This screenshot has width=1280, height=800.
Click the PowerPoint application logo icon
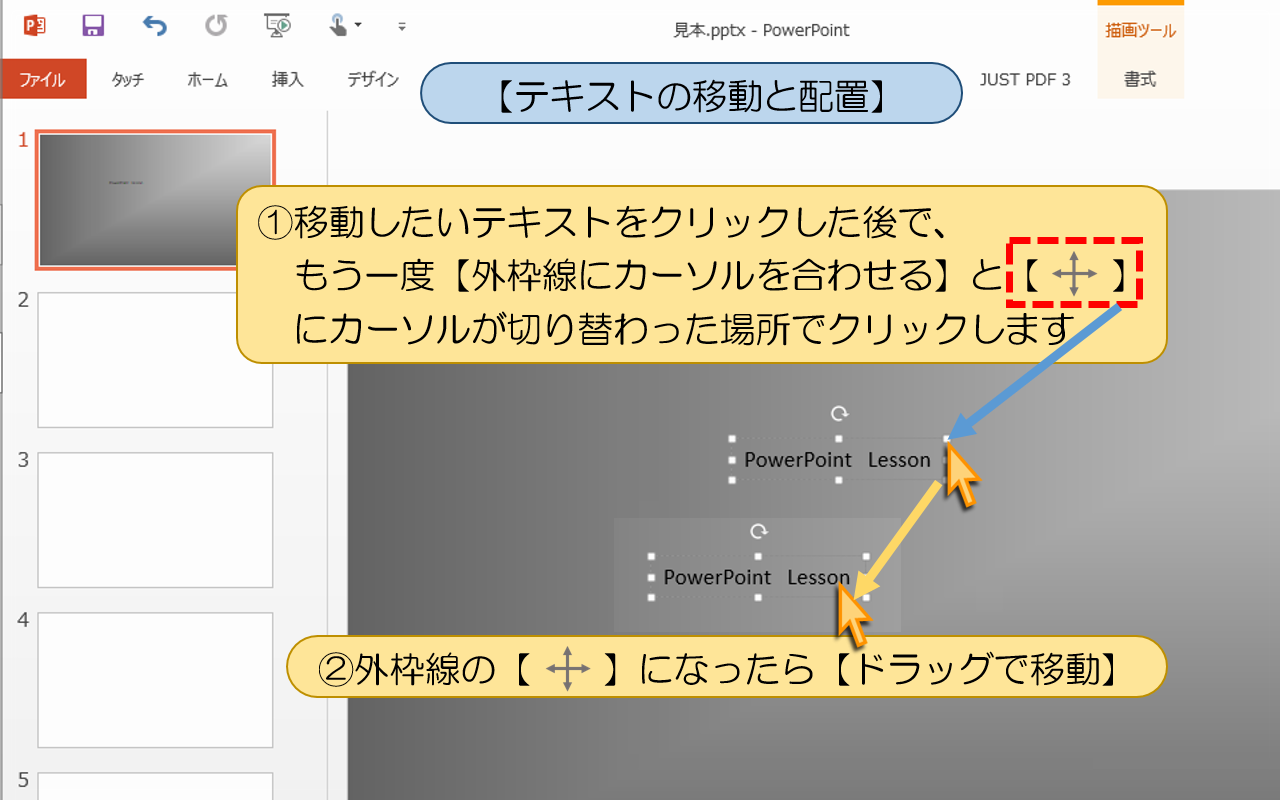pos(35,25)
